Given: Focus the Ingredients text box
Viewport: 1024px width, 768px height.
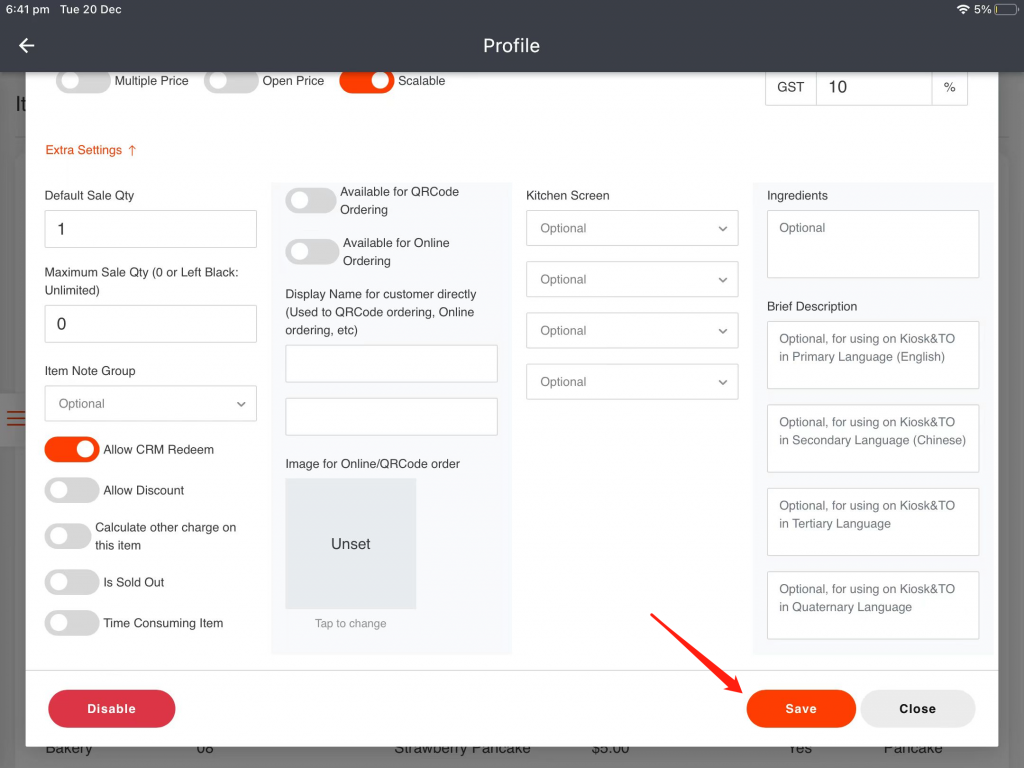Looking at the screenshot, I should pyautogui.click(x=873, y=244).
